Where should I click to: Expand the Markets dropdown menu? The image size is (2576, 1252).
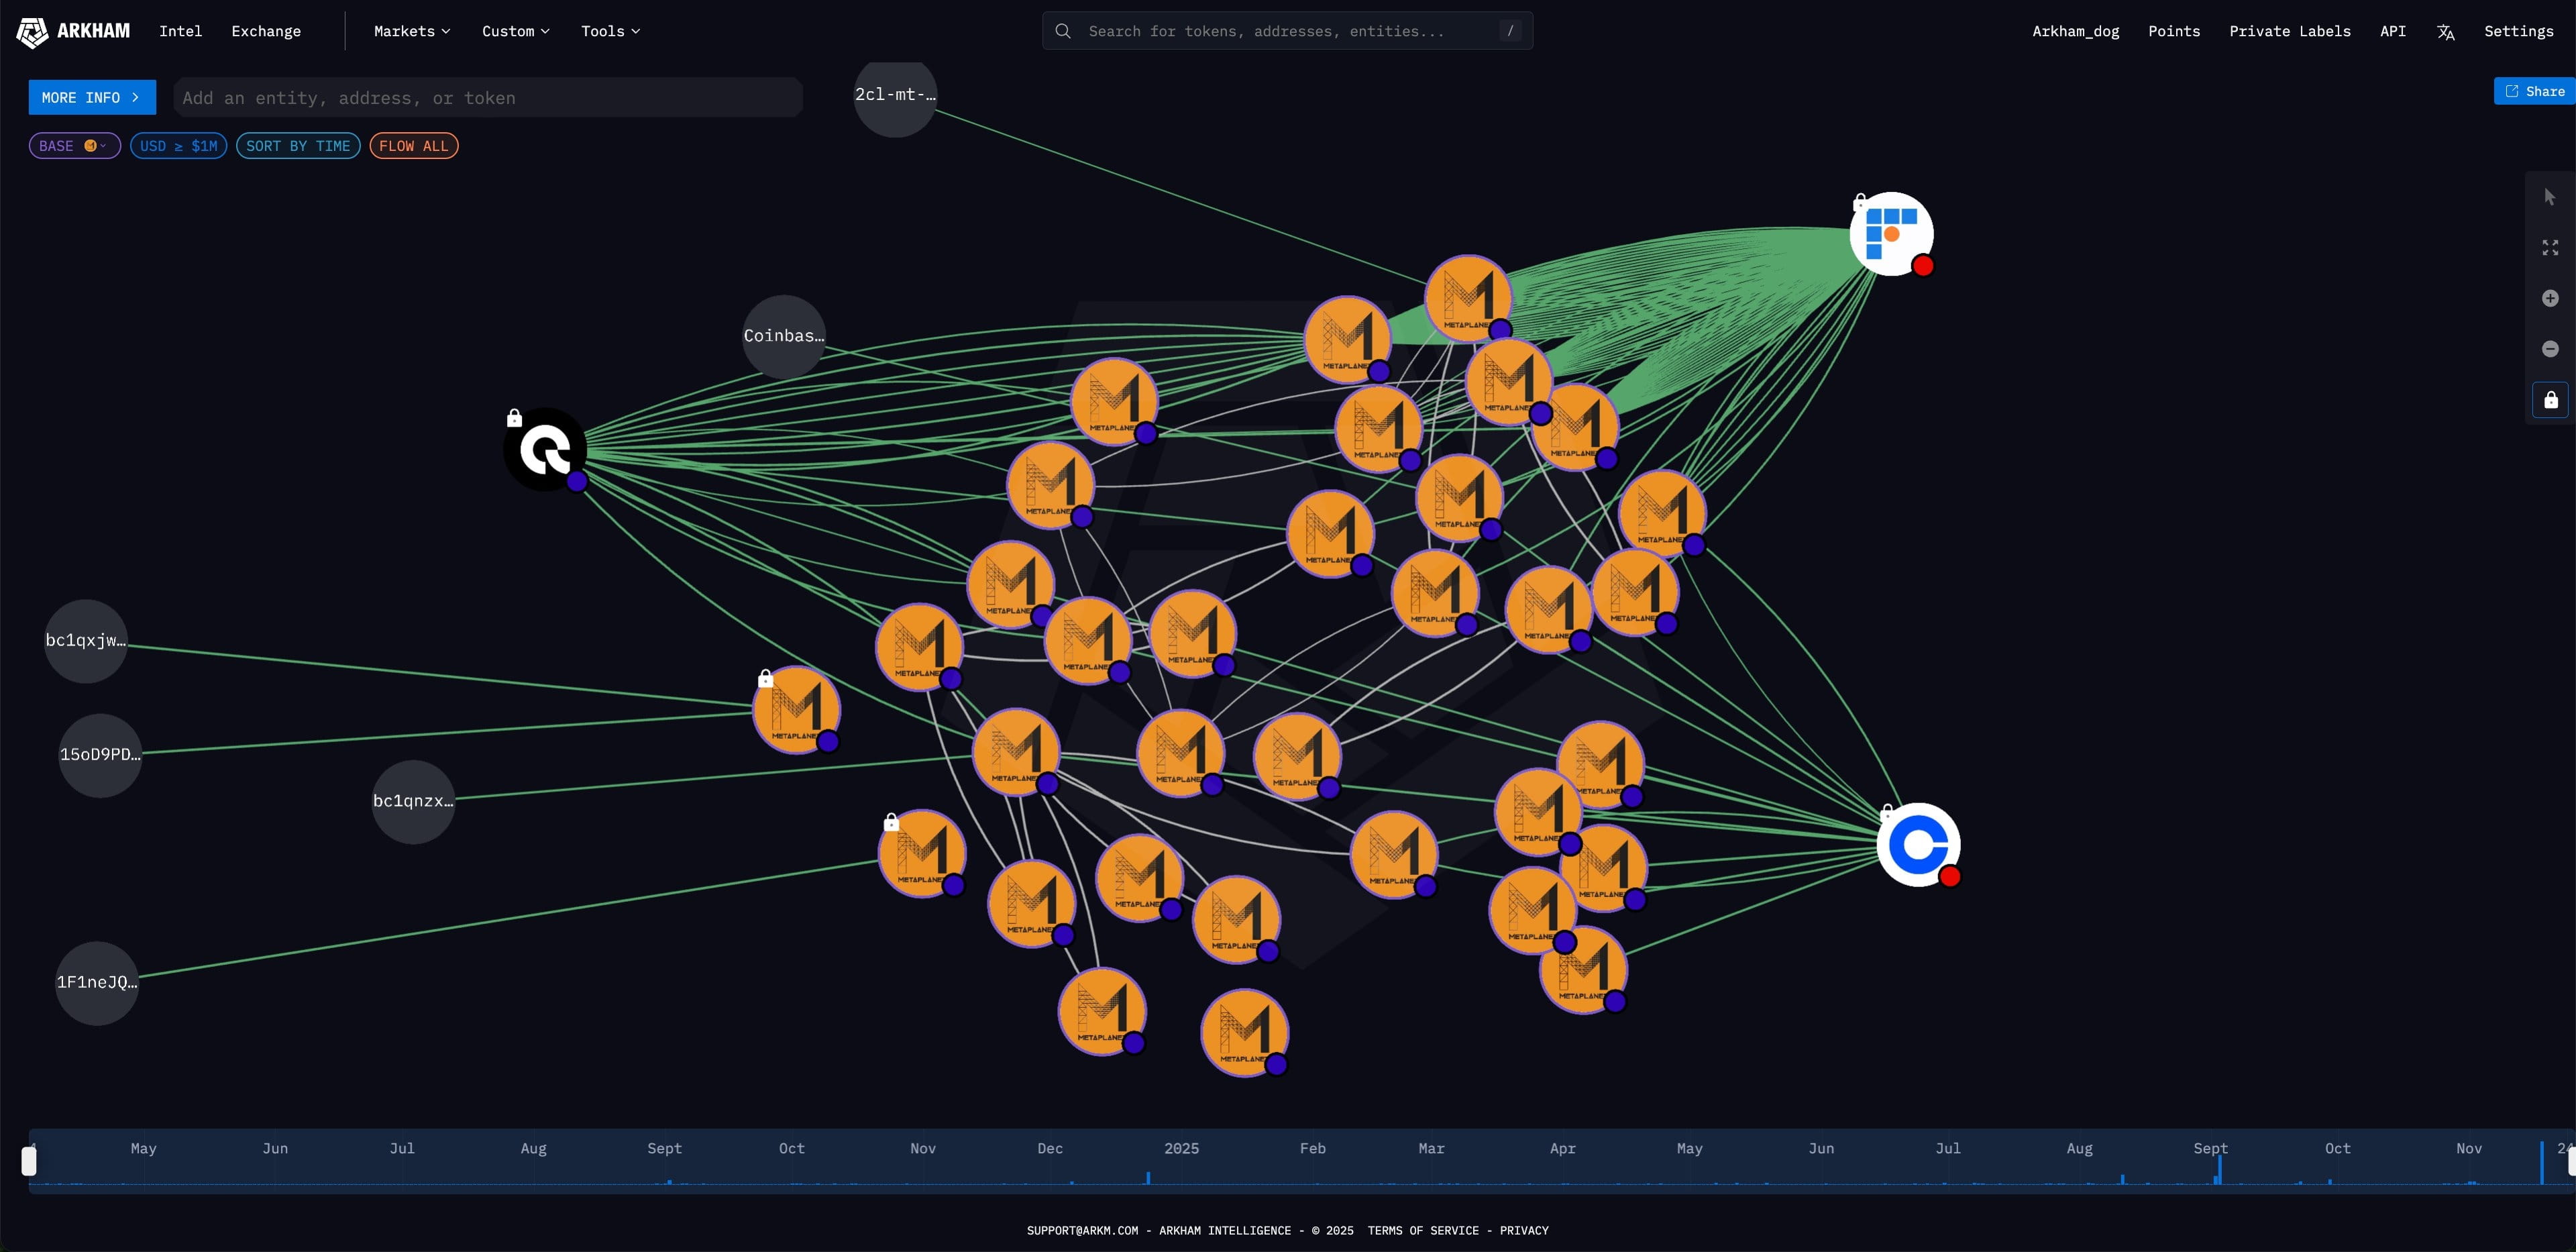point(412,31)
